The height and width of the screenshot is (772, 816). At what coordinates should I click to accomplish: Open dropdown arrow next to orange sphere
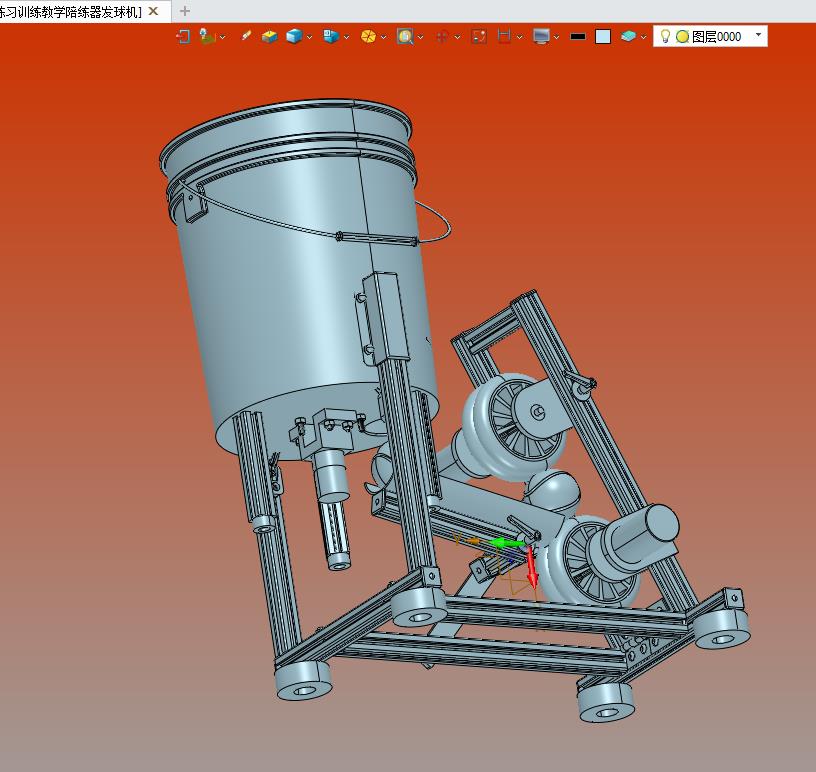coord(384,37)
